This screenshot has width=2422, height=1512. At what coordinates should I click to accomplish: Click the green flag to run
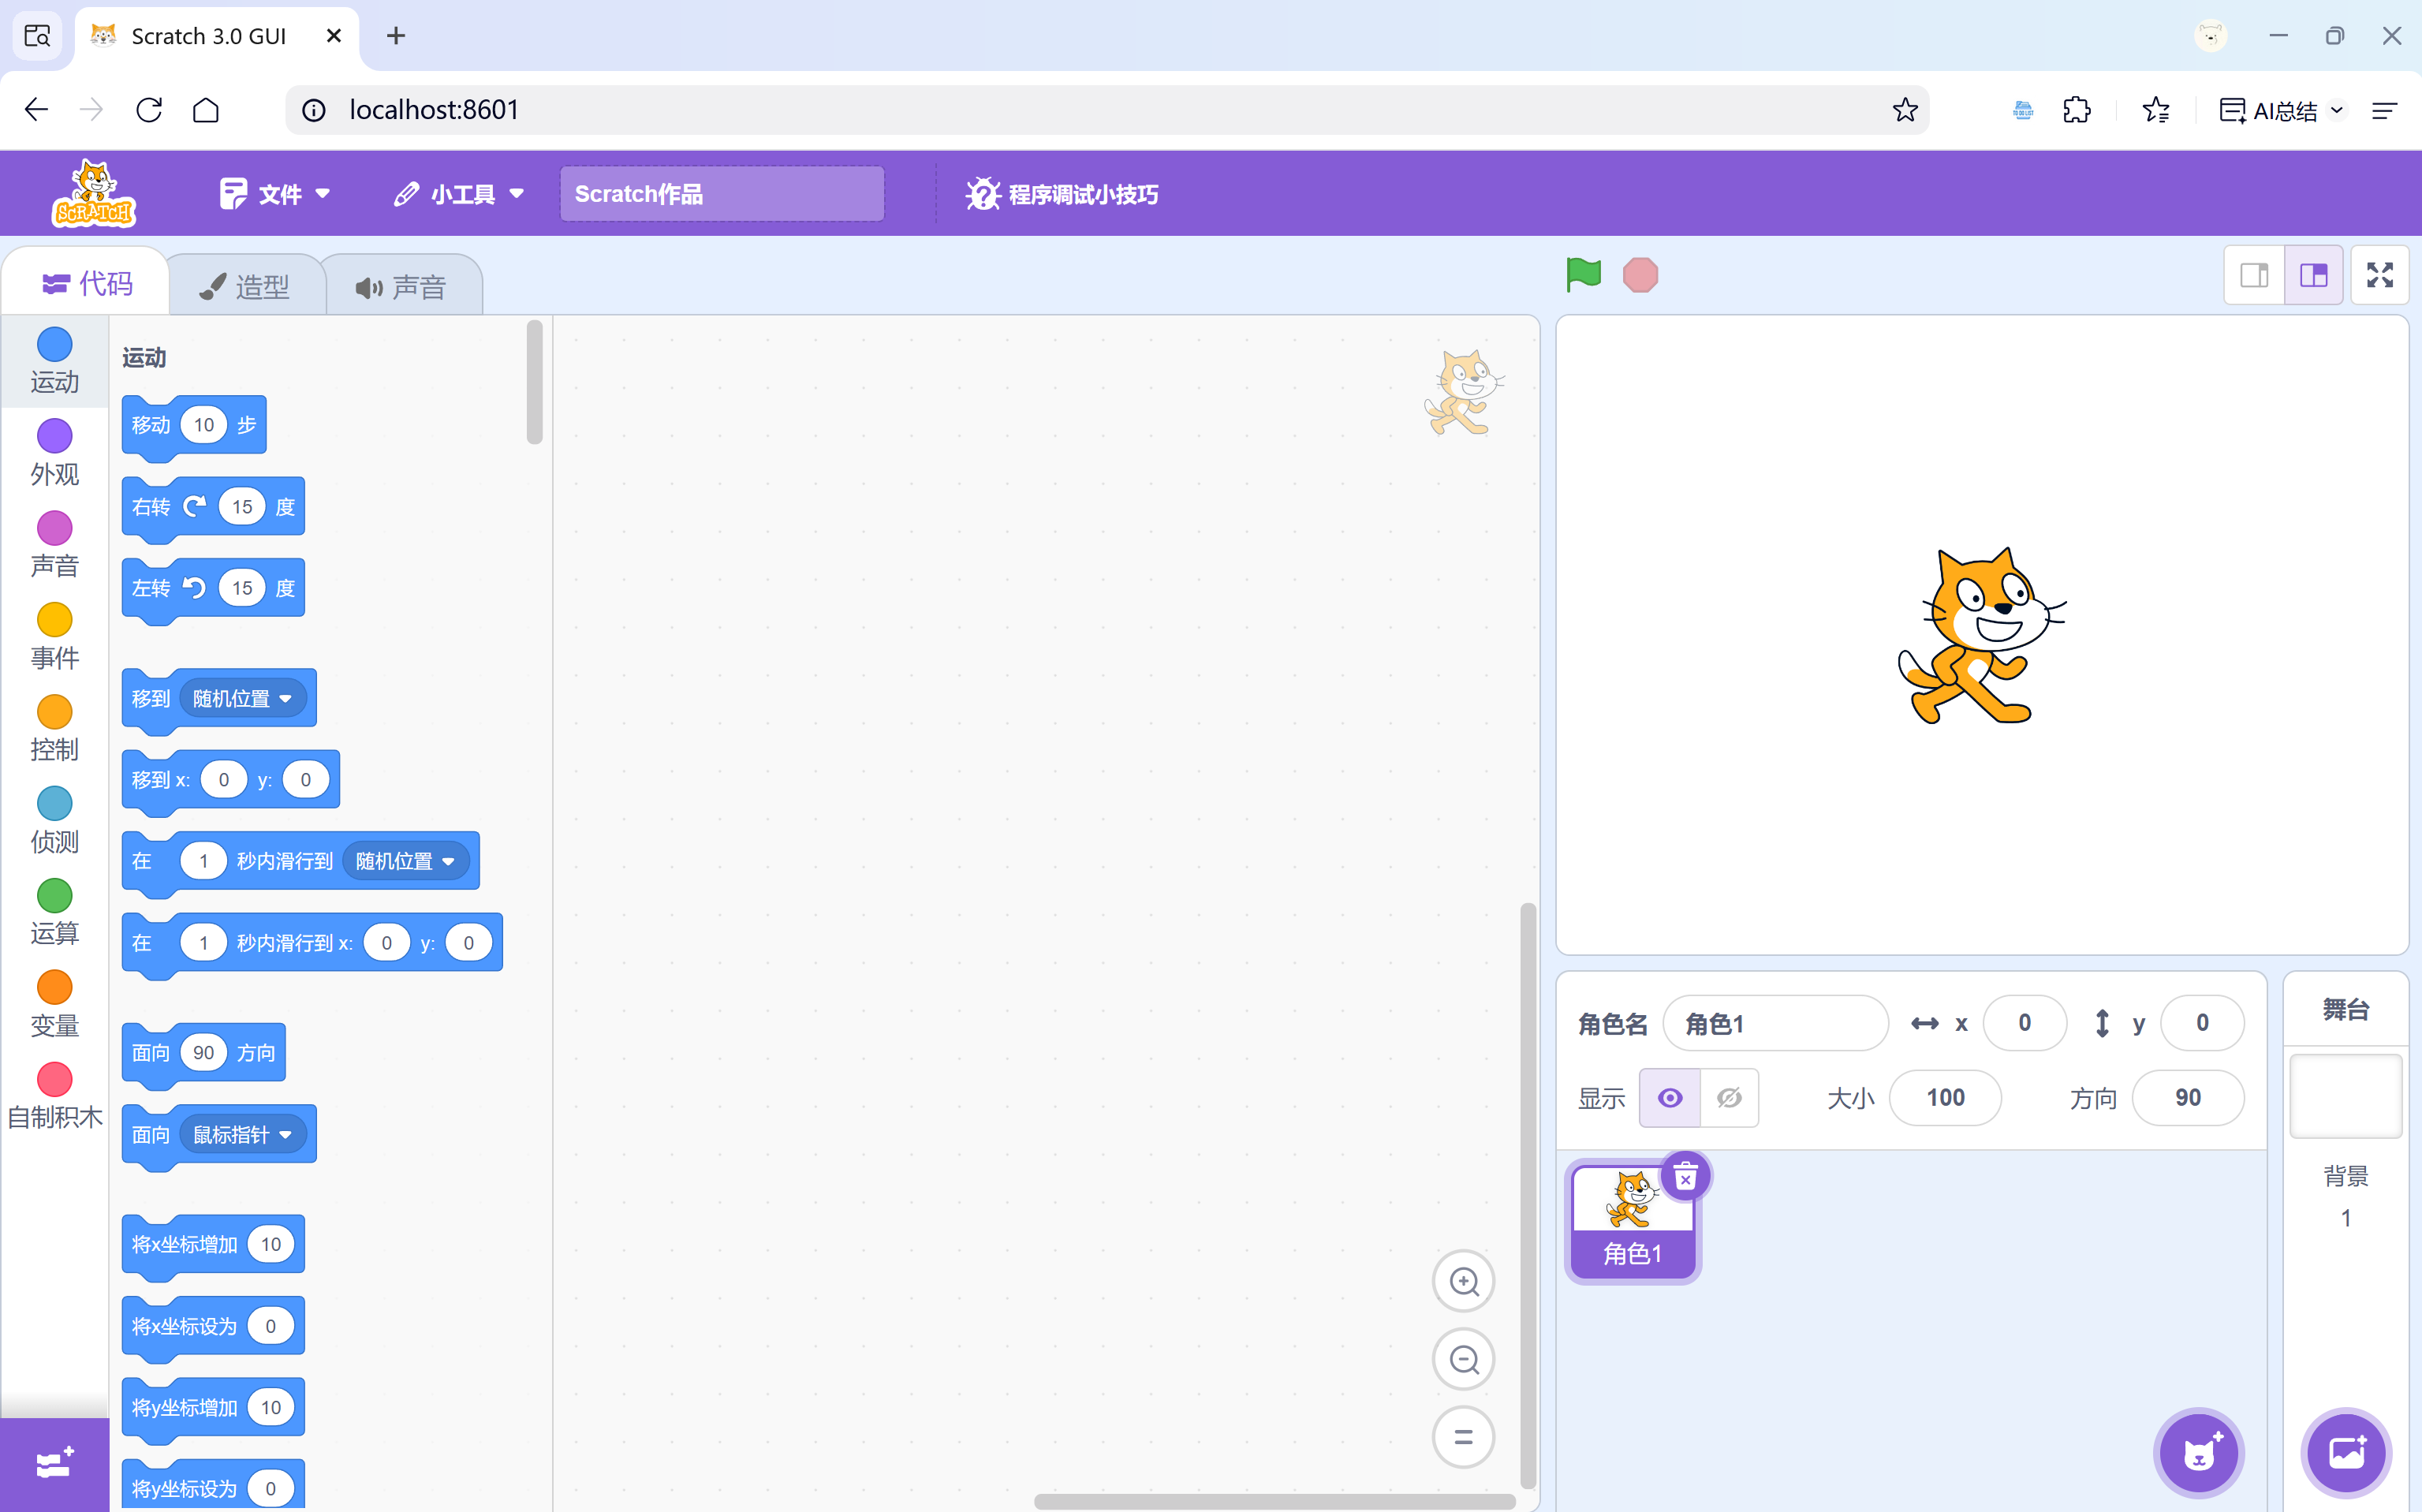pos(1583,274)
